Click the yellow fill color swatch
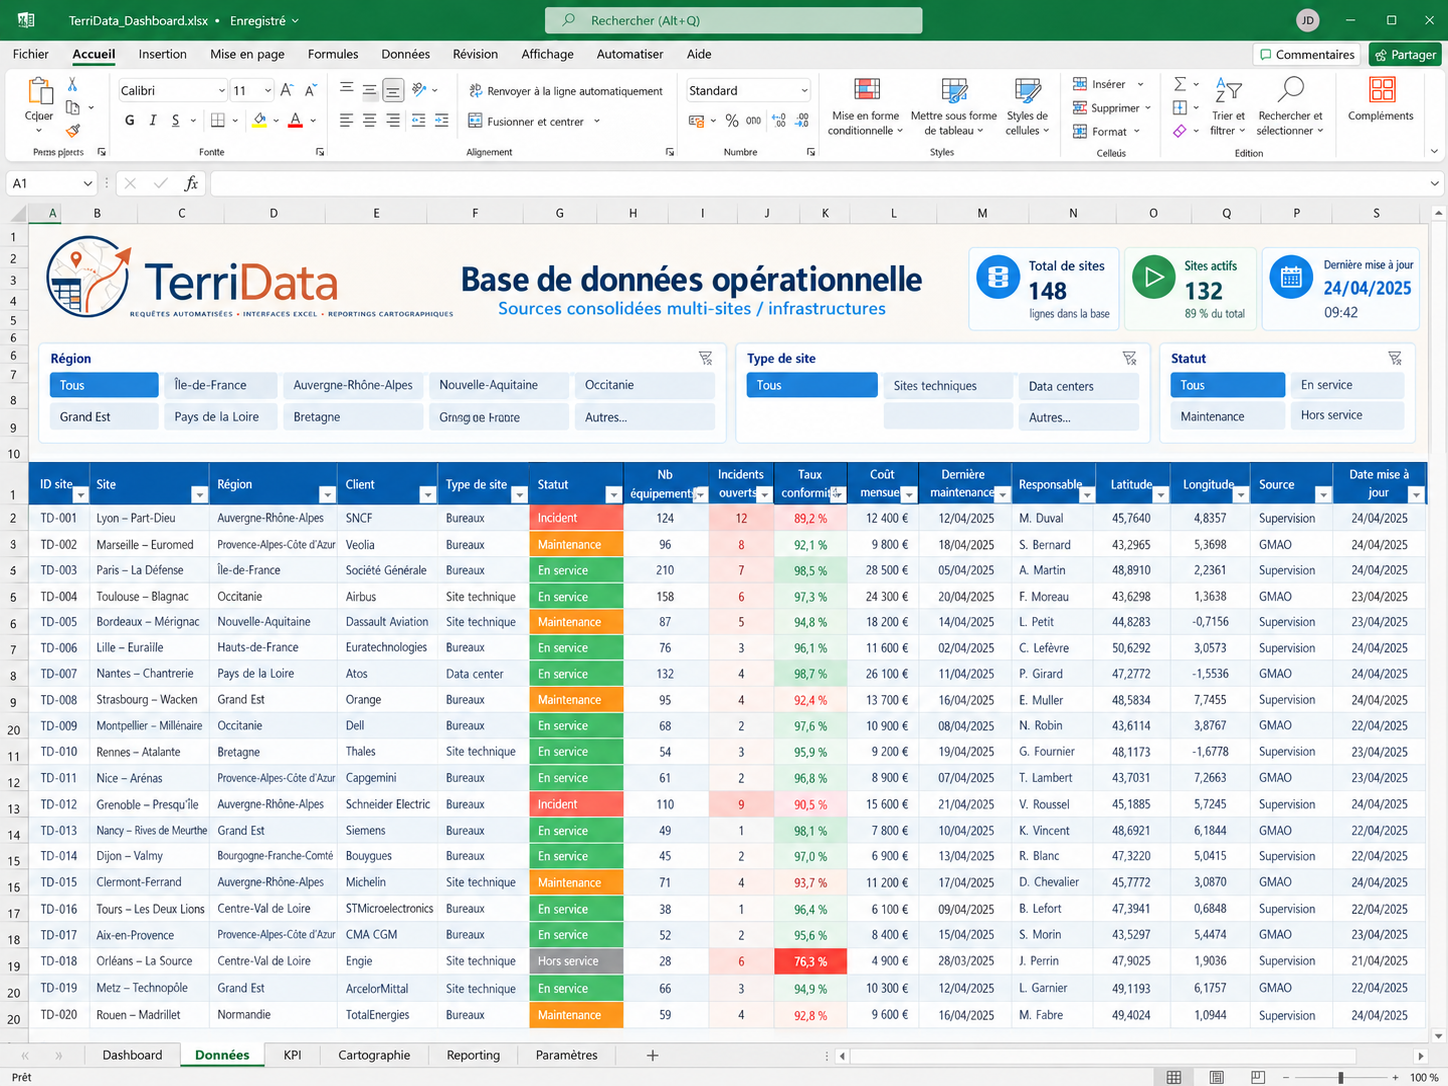Viewport: 1448px width, 1086px height. [260, 120]
